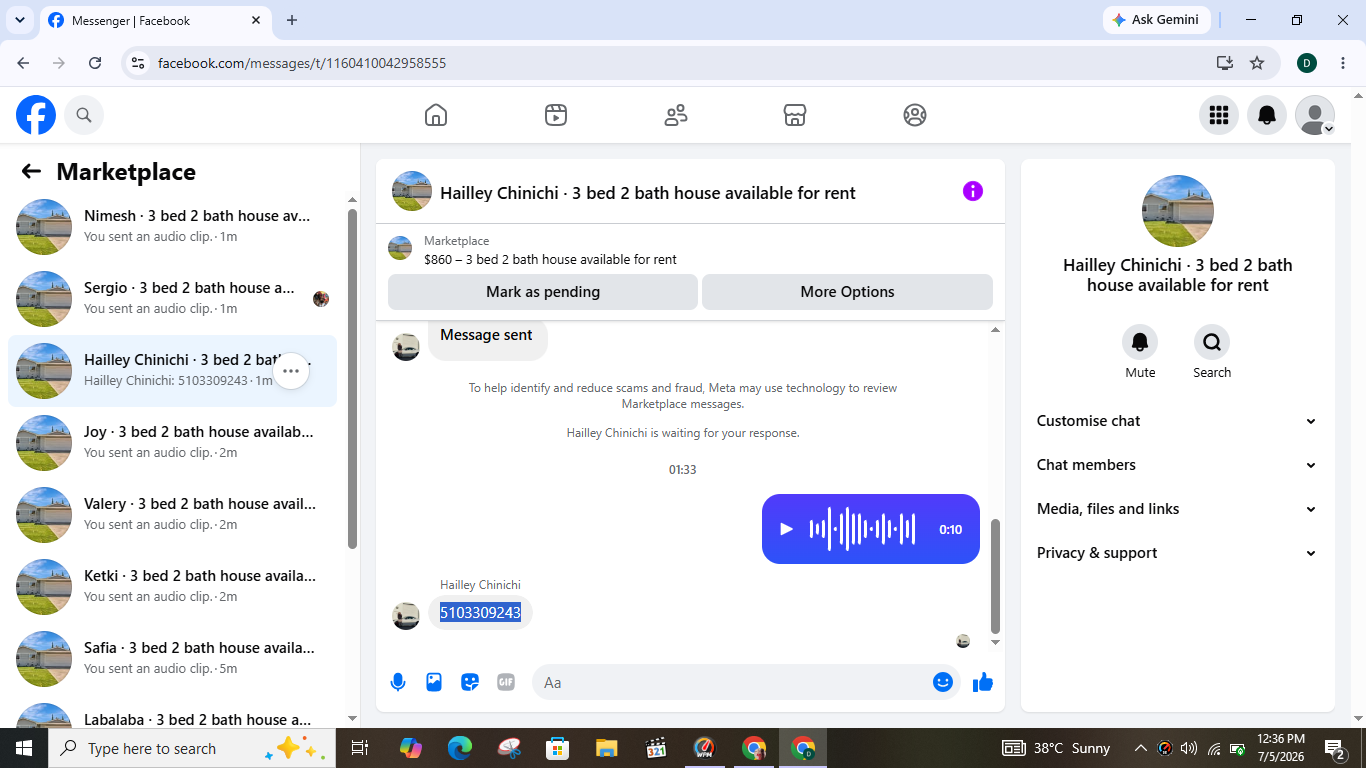This screenshot has width=1366, height=768.
Task: Mute this conversation with bell icon
Action: click(x=1140, y=342)
